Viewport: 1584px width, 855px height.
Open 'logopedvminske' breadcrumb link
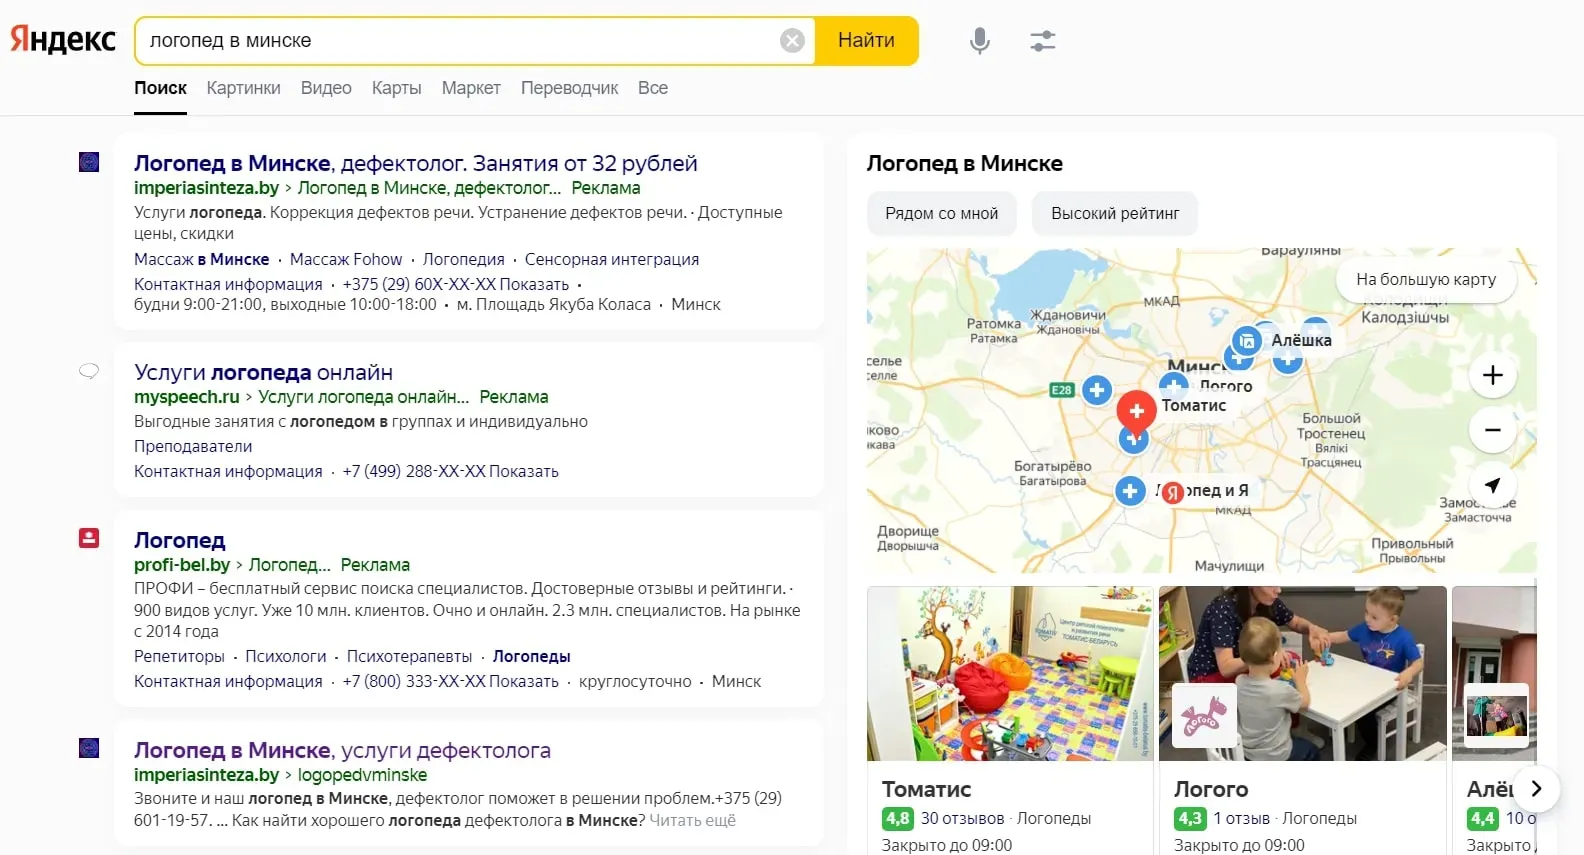362,775
